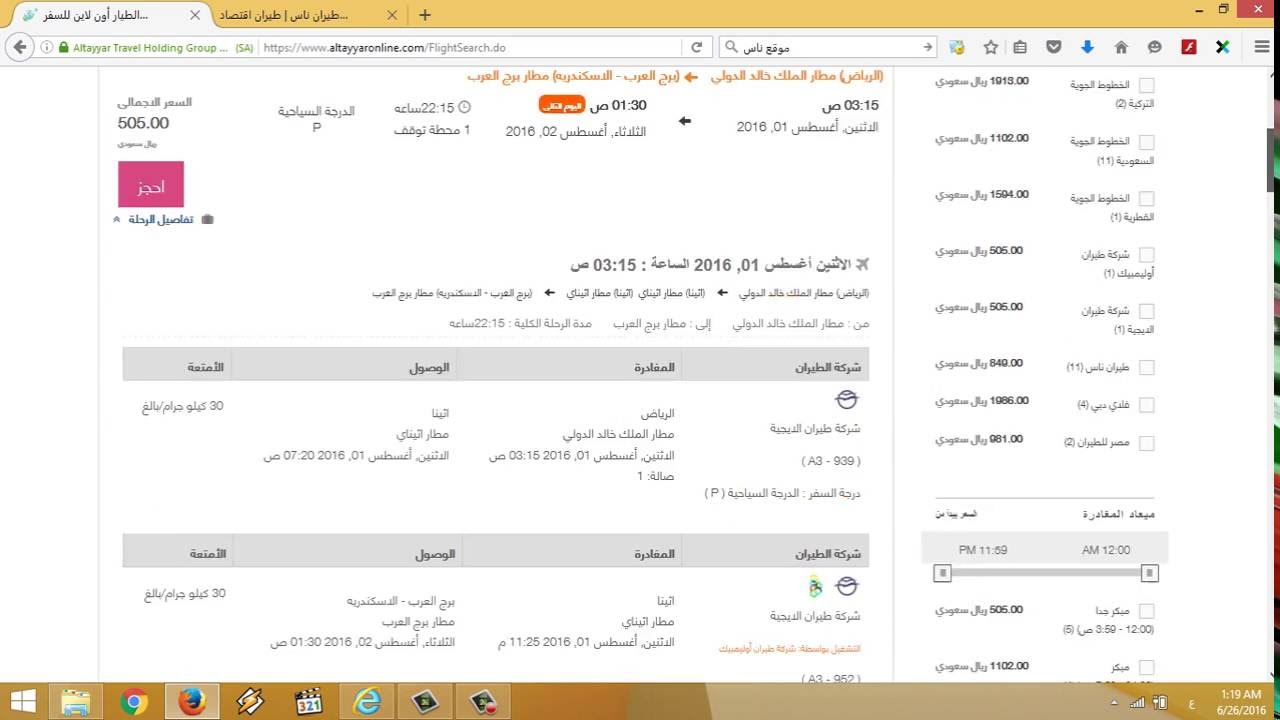The width and height of the screenshot is (1280, 720).
Task: Click the airplane icon beside الاثنين أغسطس 01 heading
Action: point(862,264)
